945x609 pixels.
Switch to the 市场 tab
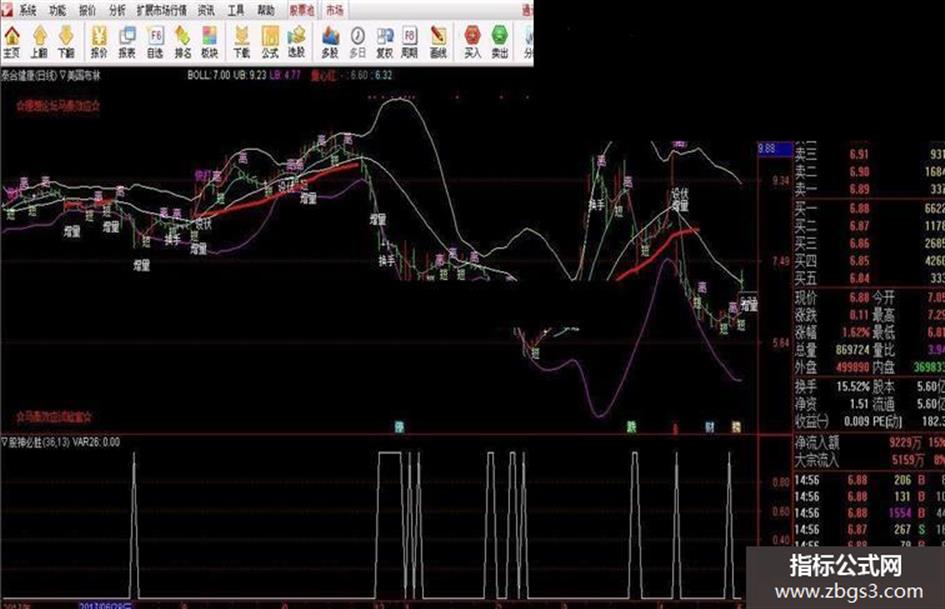pos(334,10)
